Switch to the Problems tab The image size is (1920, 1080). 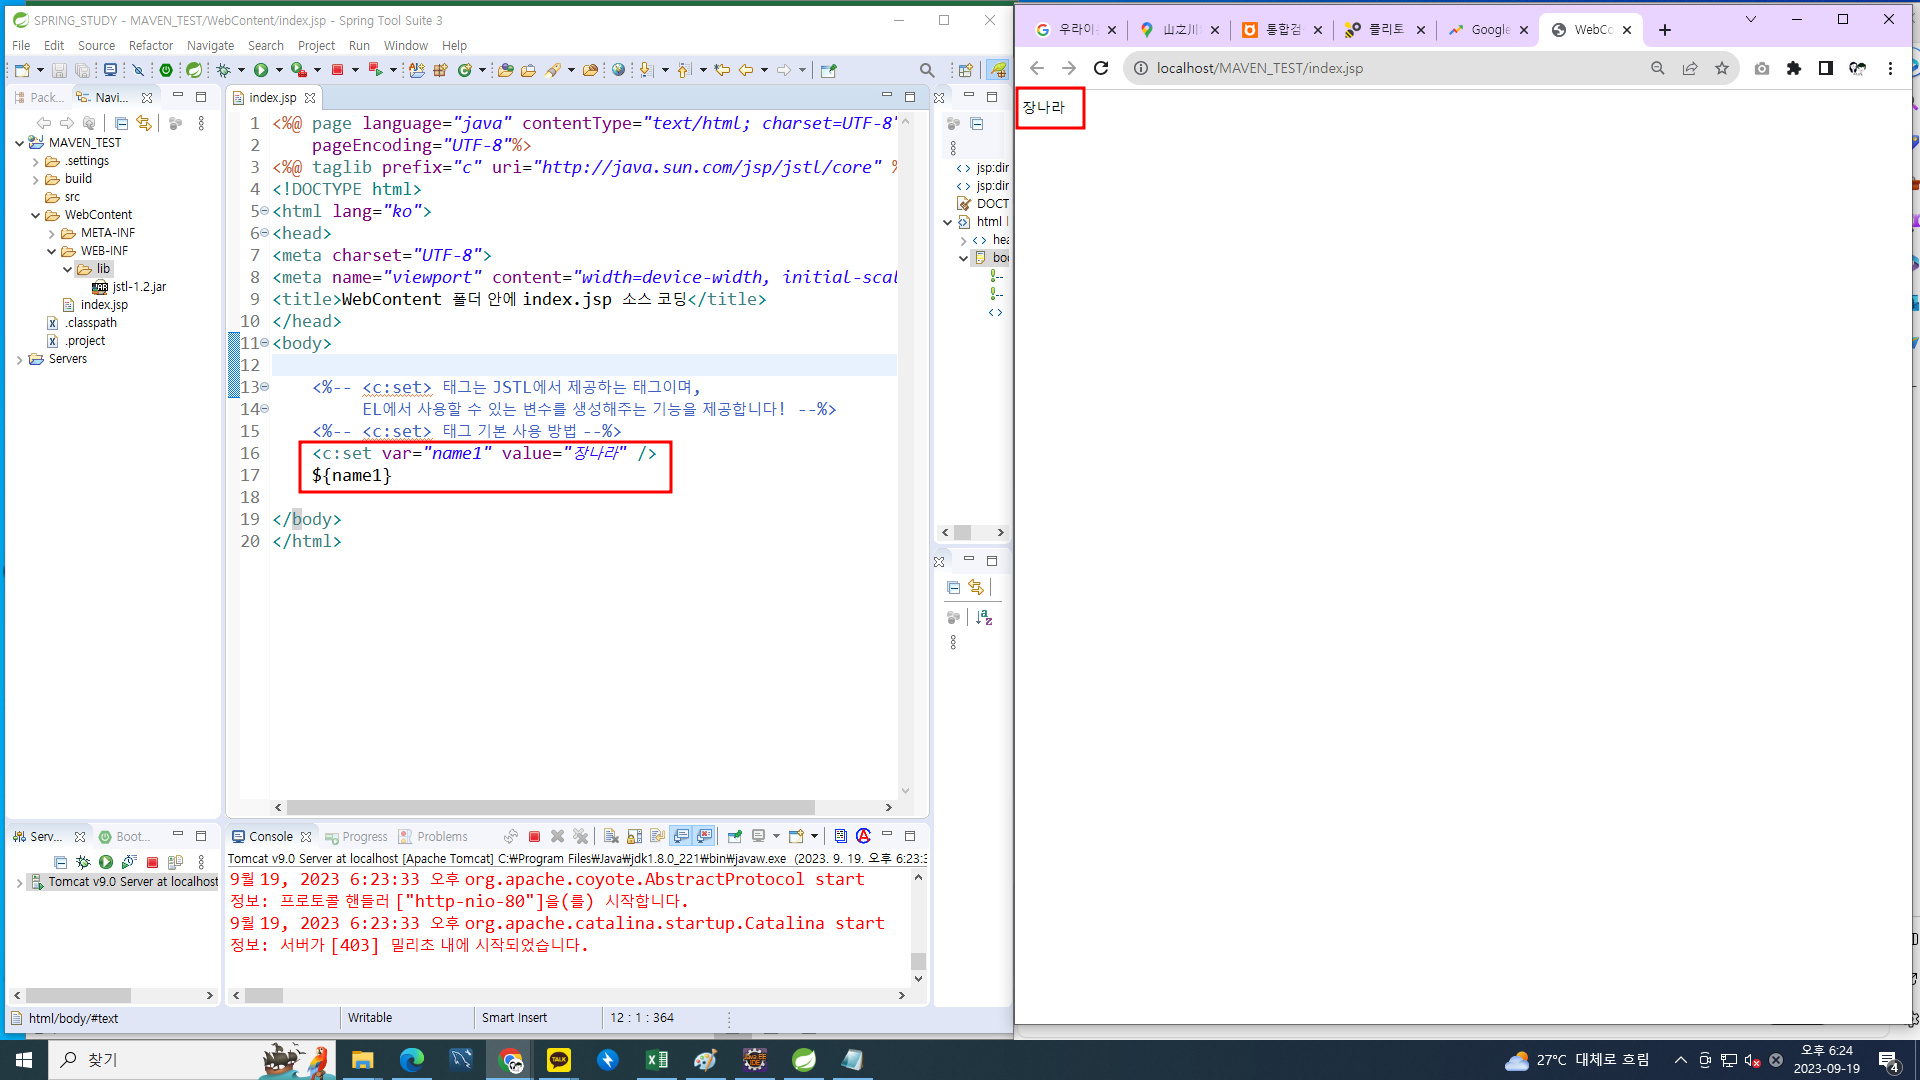[x=441, y=837]
